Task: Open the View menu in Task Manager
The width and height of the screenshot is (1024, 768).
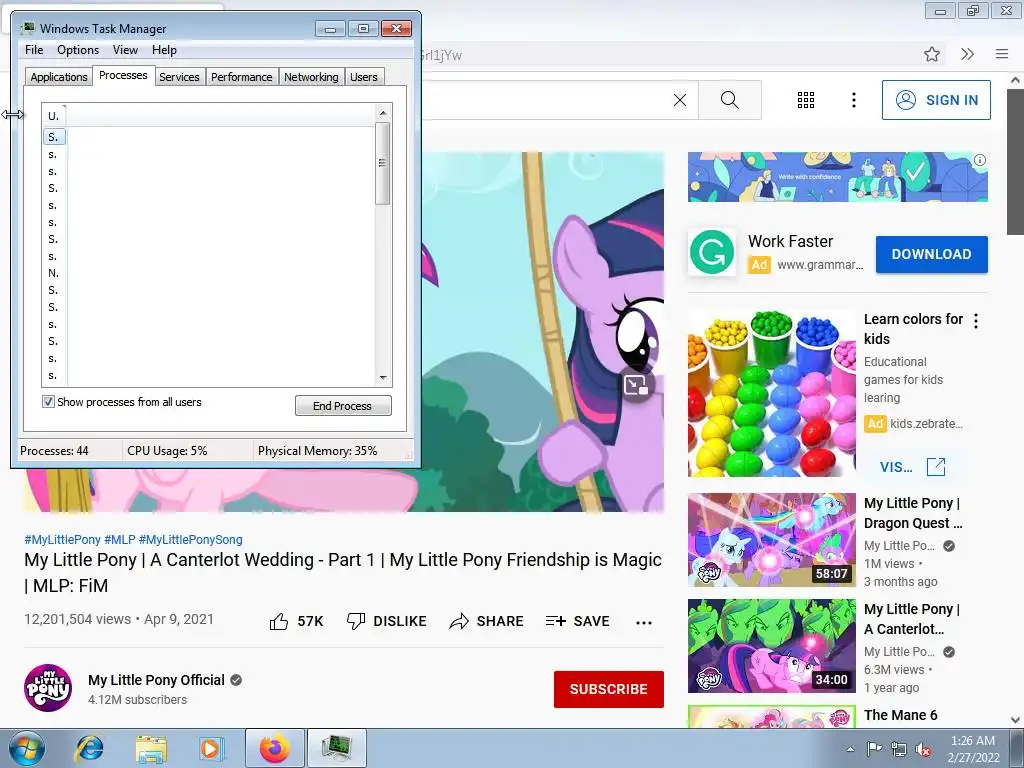Action: (125, 50)
